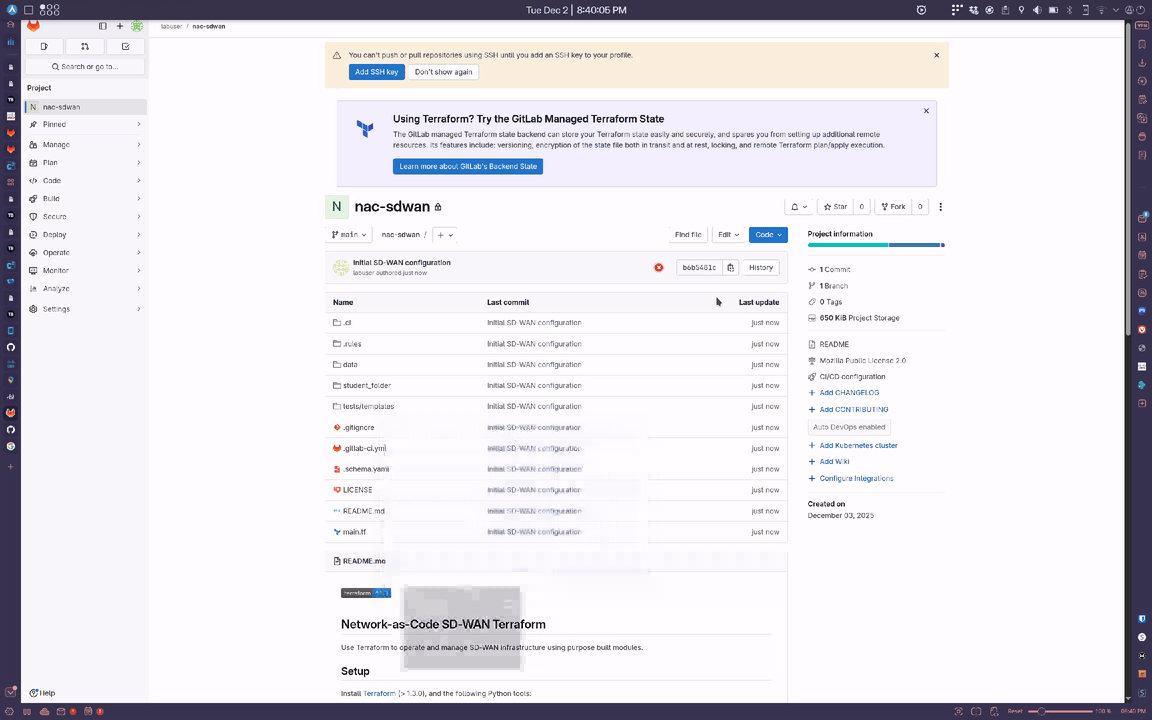
Task: Open the VPN panel icon
Action: [x=1142, y=26]
